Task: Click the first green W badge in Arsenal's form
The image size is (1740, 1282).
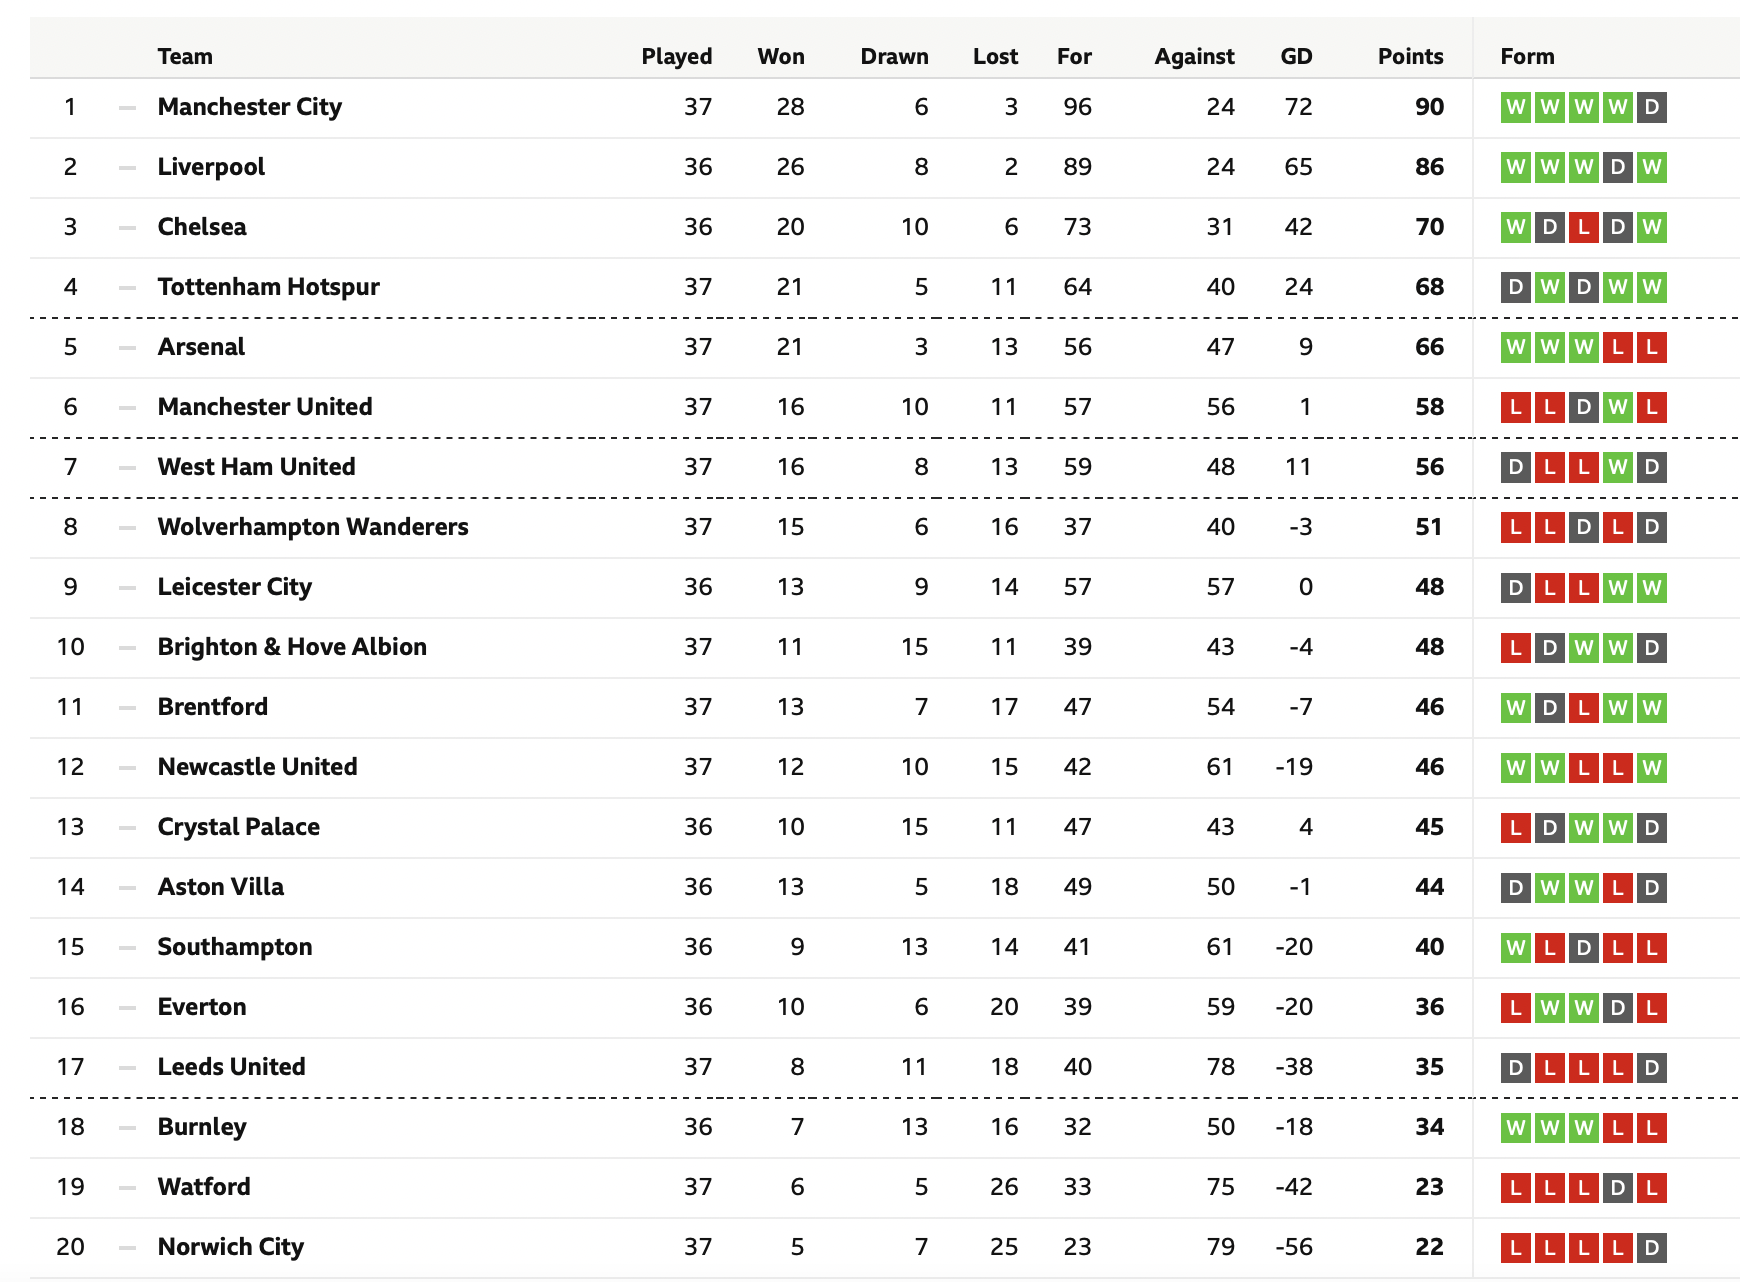Action: click(1516, 347)
